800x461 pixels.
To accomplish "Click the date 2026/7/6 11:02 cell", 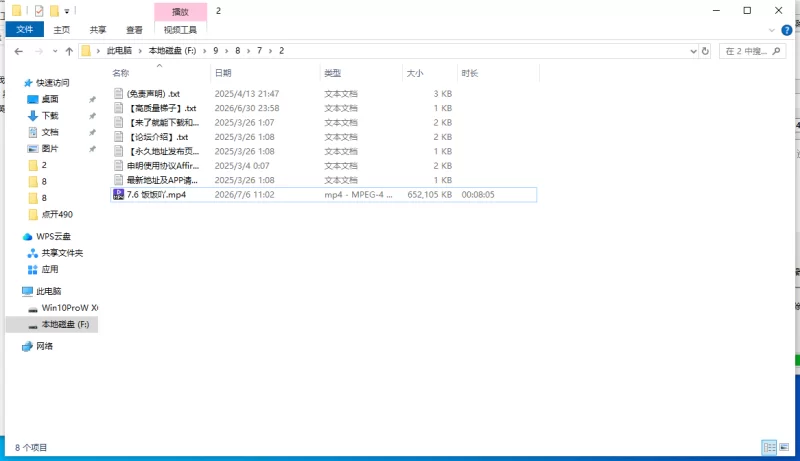I will pos(244,195).
